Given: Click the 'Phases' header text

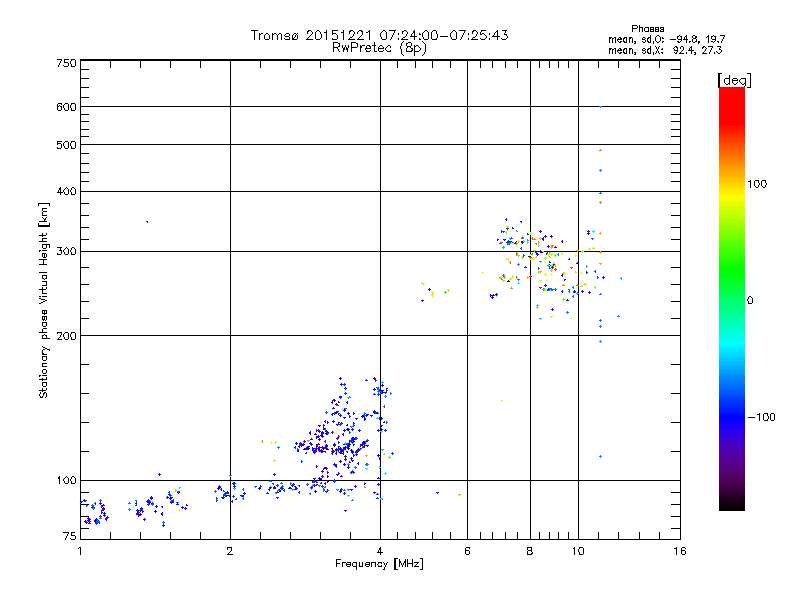Looking at the screenshot, I should click(x=647, y=29).
